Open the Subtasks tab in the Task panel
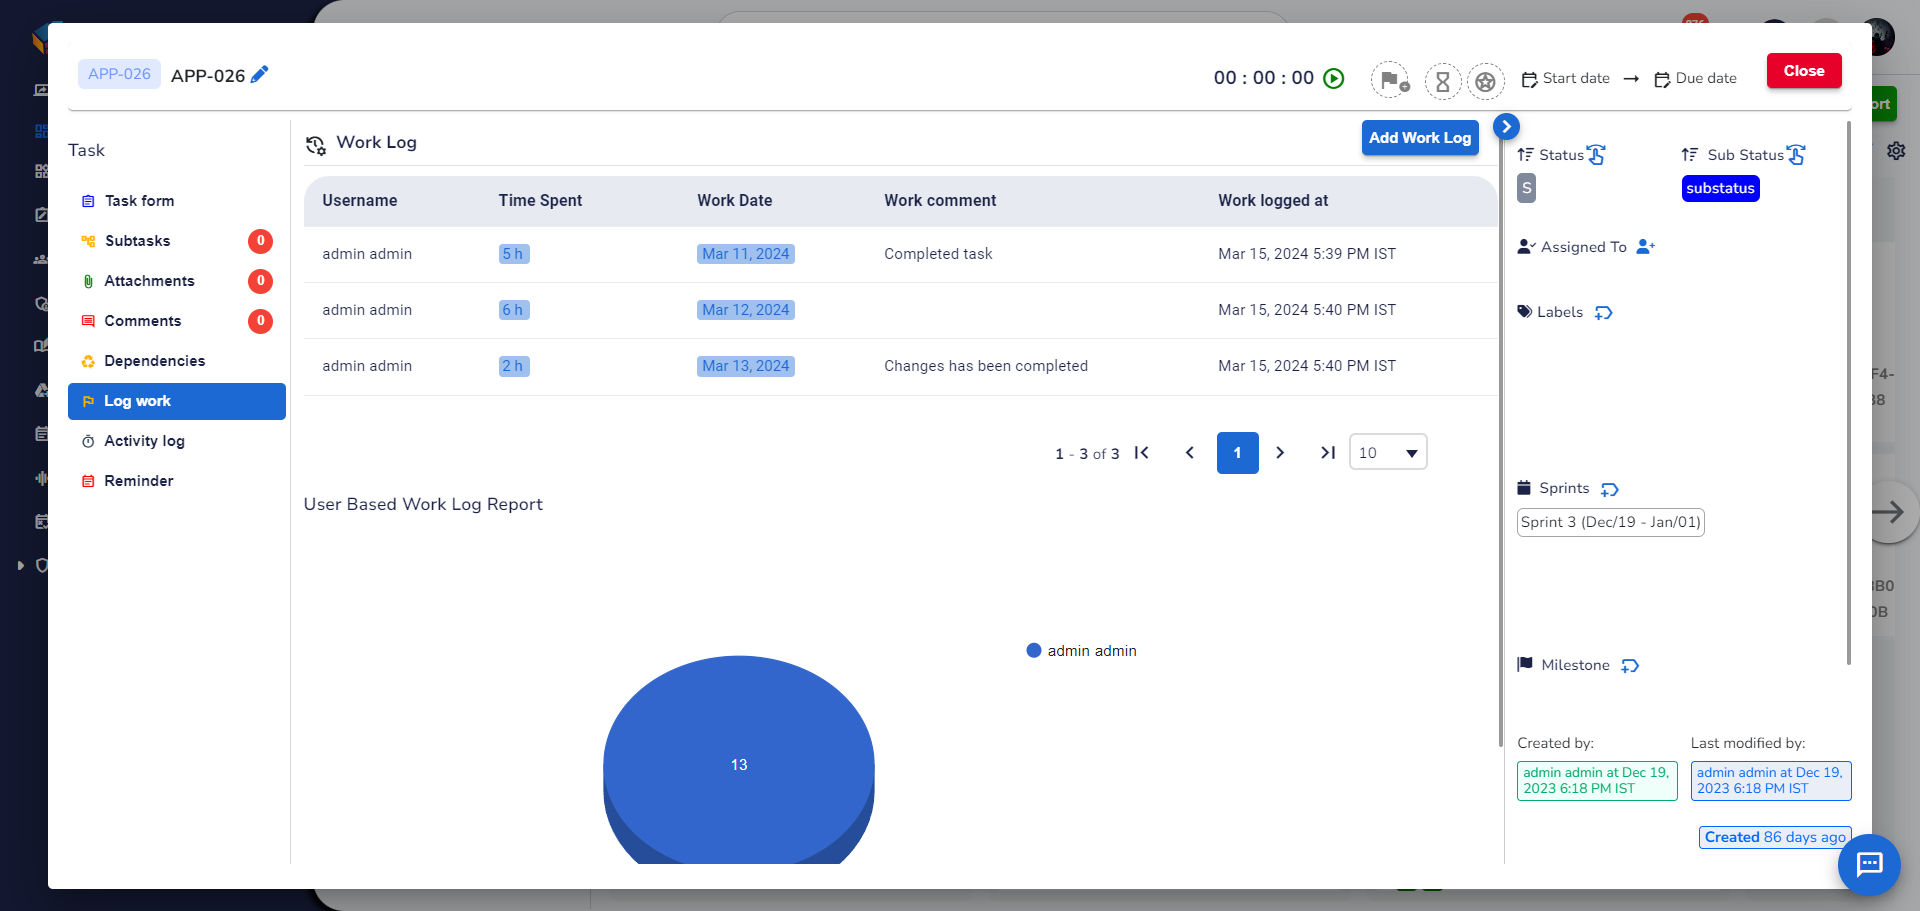This screenshot has height=911, width=1920. (x=139, y=240)
